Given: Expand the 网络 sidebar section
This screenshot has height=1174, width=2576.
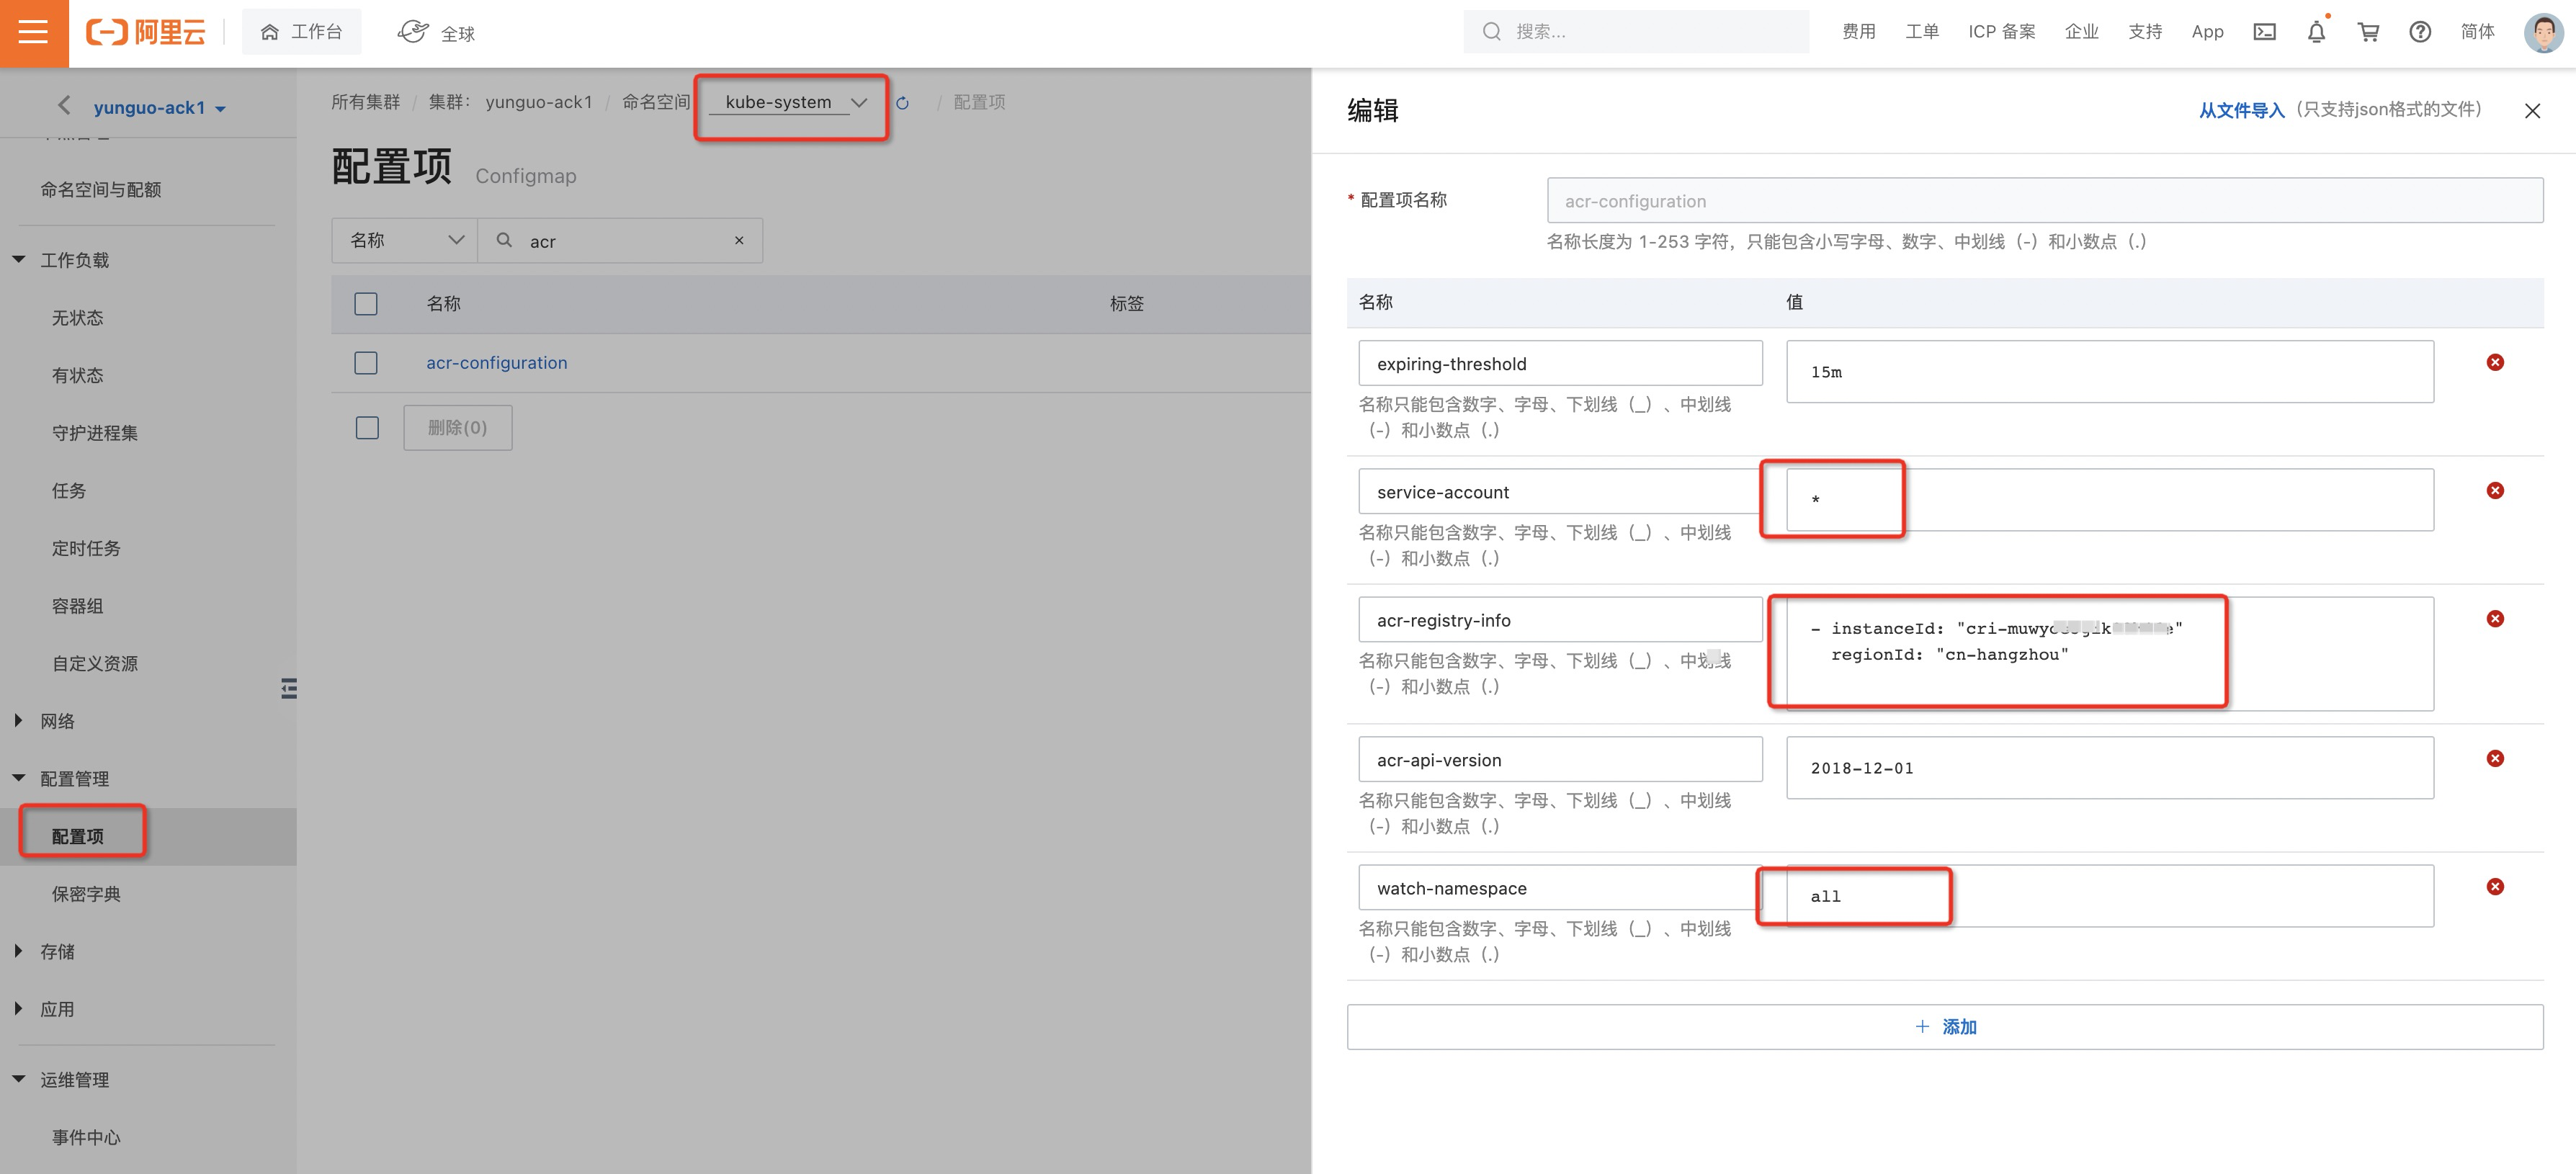Looking at the screenshot, I should pyautogui.click(x=57, y=721).
